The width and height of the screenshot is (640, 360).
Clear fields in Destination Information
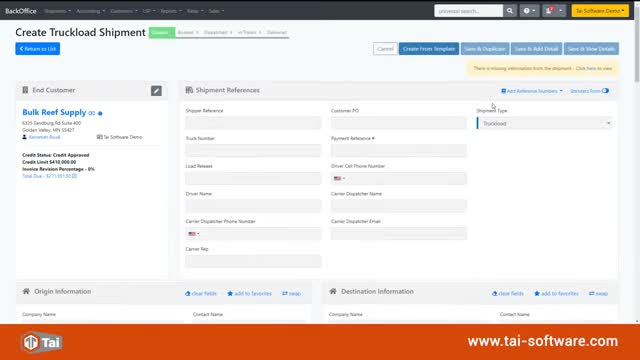(508, 293)
